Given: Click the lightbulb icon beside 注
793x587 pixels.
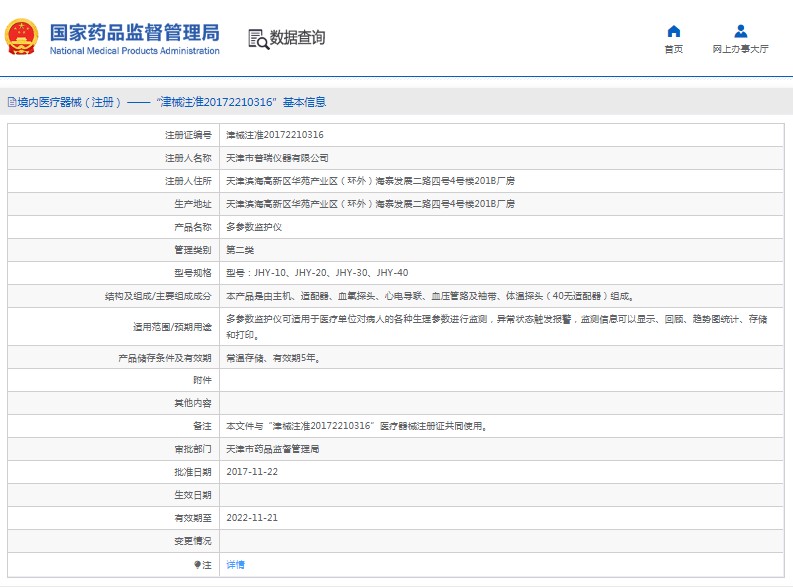Looking at the screenshot, I should 197,565.
